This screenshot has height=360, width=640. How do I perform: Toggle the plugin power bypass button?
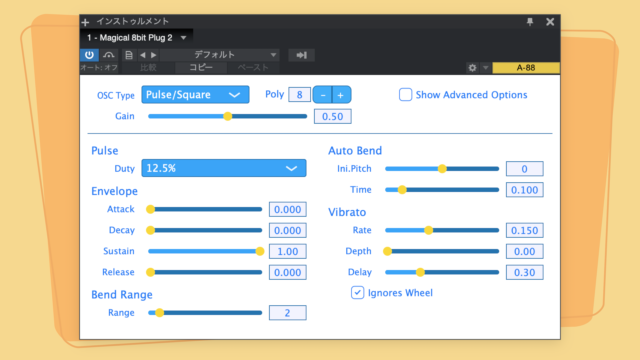tap(89, 55)
